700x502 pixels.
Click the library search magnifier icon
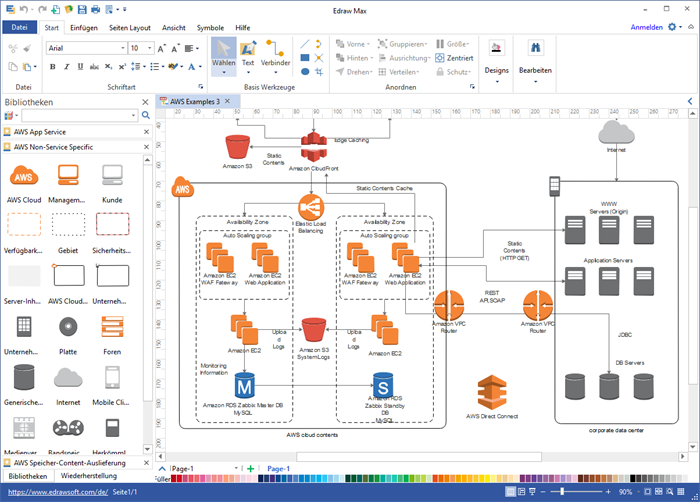tap(146, 116)
